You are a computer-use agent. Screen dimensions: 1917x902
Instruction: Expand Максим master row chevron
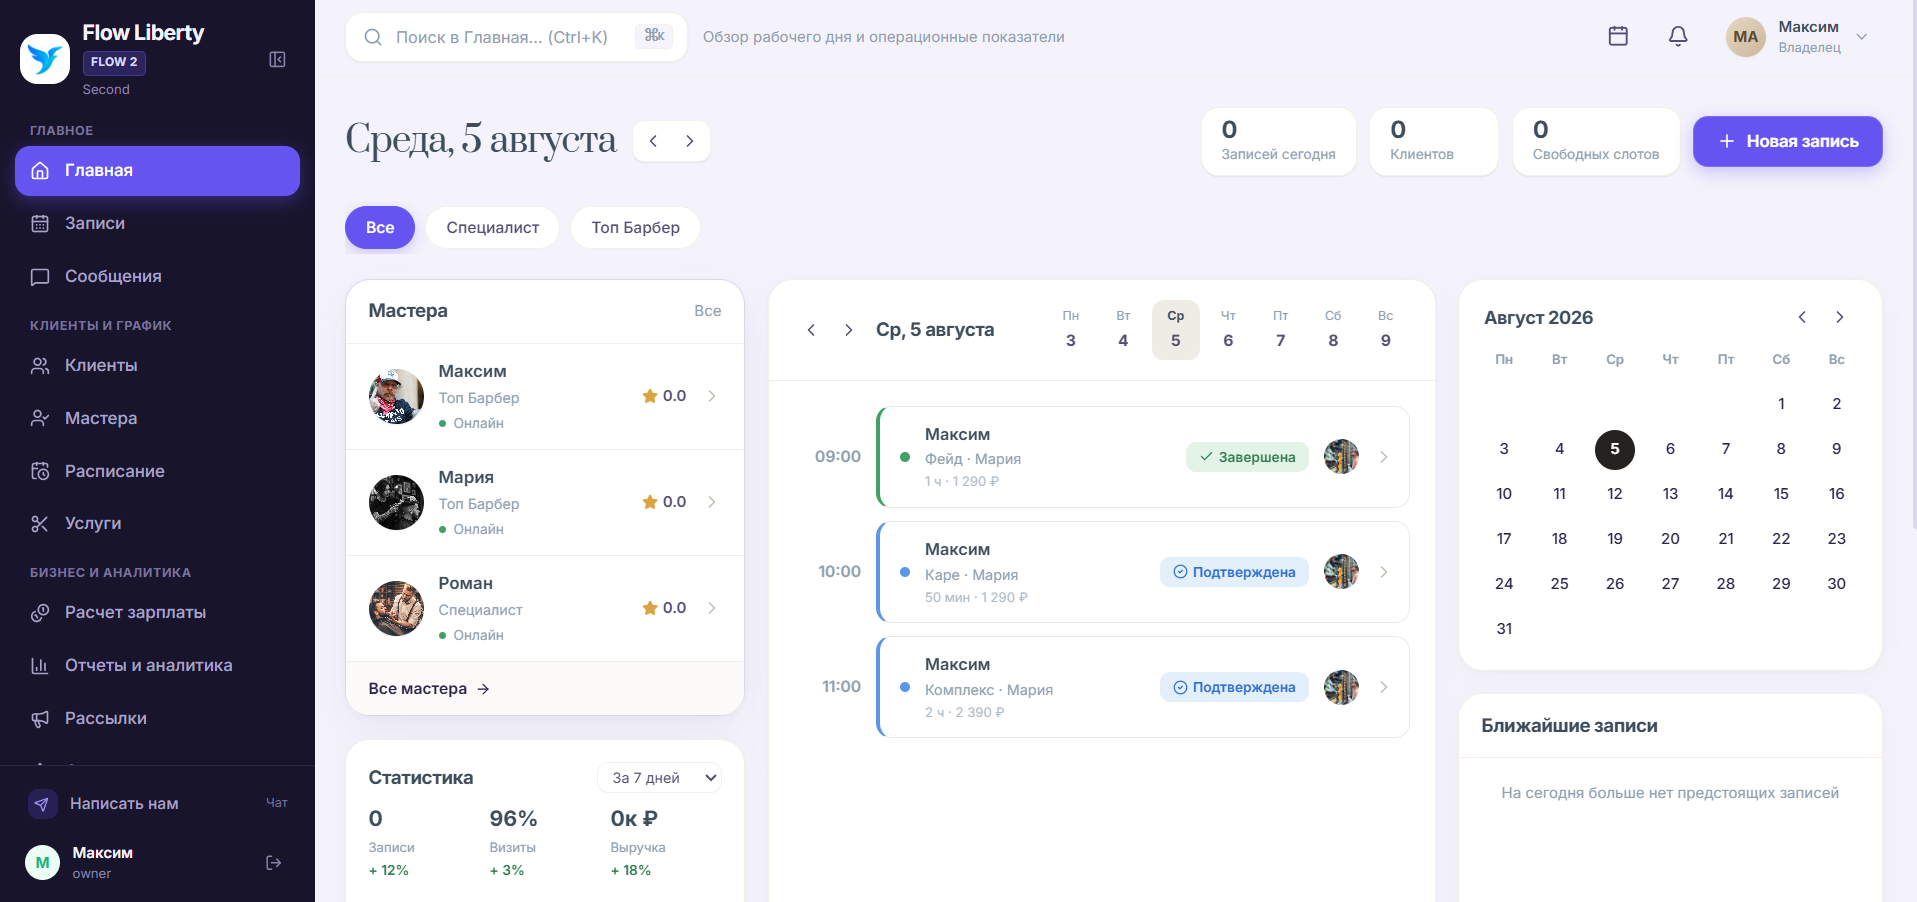pos(712,396)
